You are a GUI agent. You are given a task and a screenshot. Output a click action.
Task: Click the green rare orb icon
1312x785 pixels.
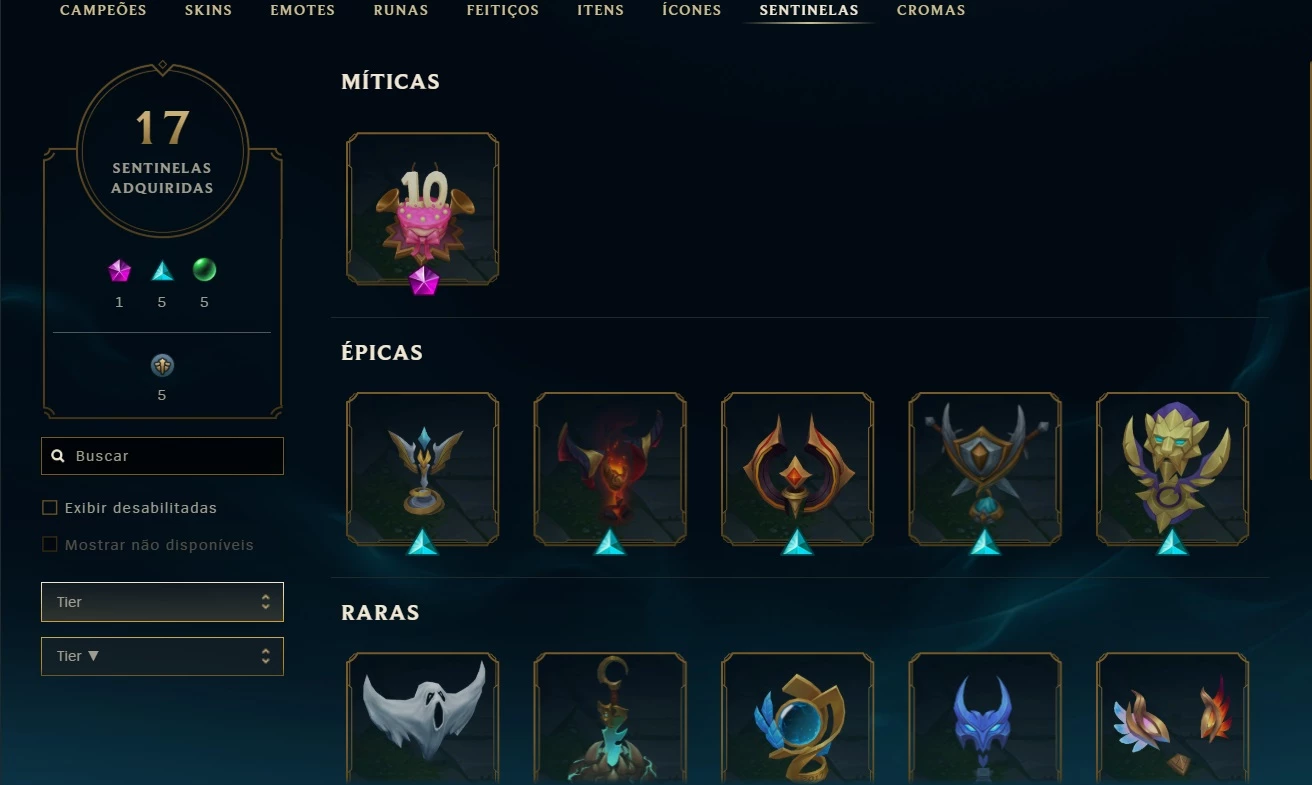(x=204, y=270)
